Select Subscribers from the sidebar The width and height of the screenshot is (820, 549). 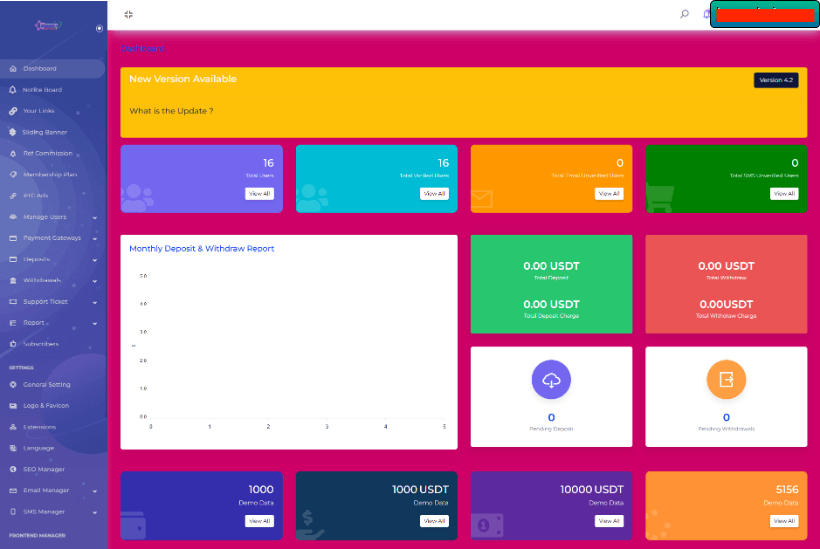tap(40, 344)
